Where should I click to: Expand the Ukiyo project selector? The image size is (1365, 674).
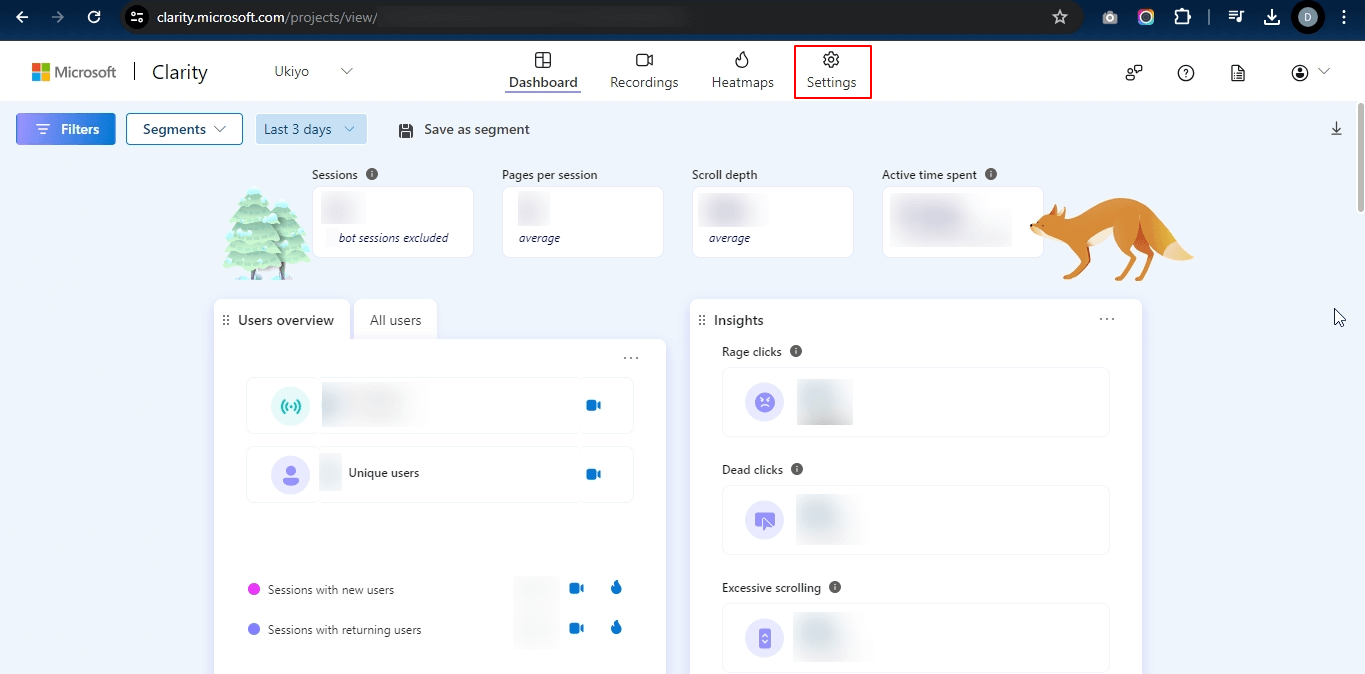click(x=314, y=71)
